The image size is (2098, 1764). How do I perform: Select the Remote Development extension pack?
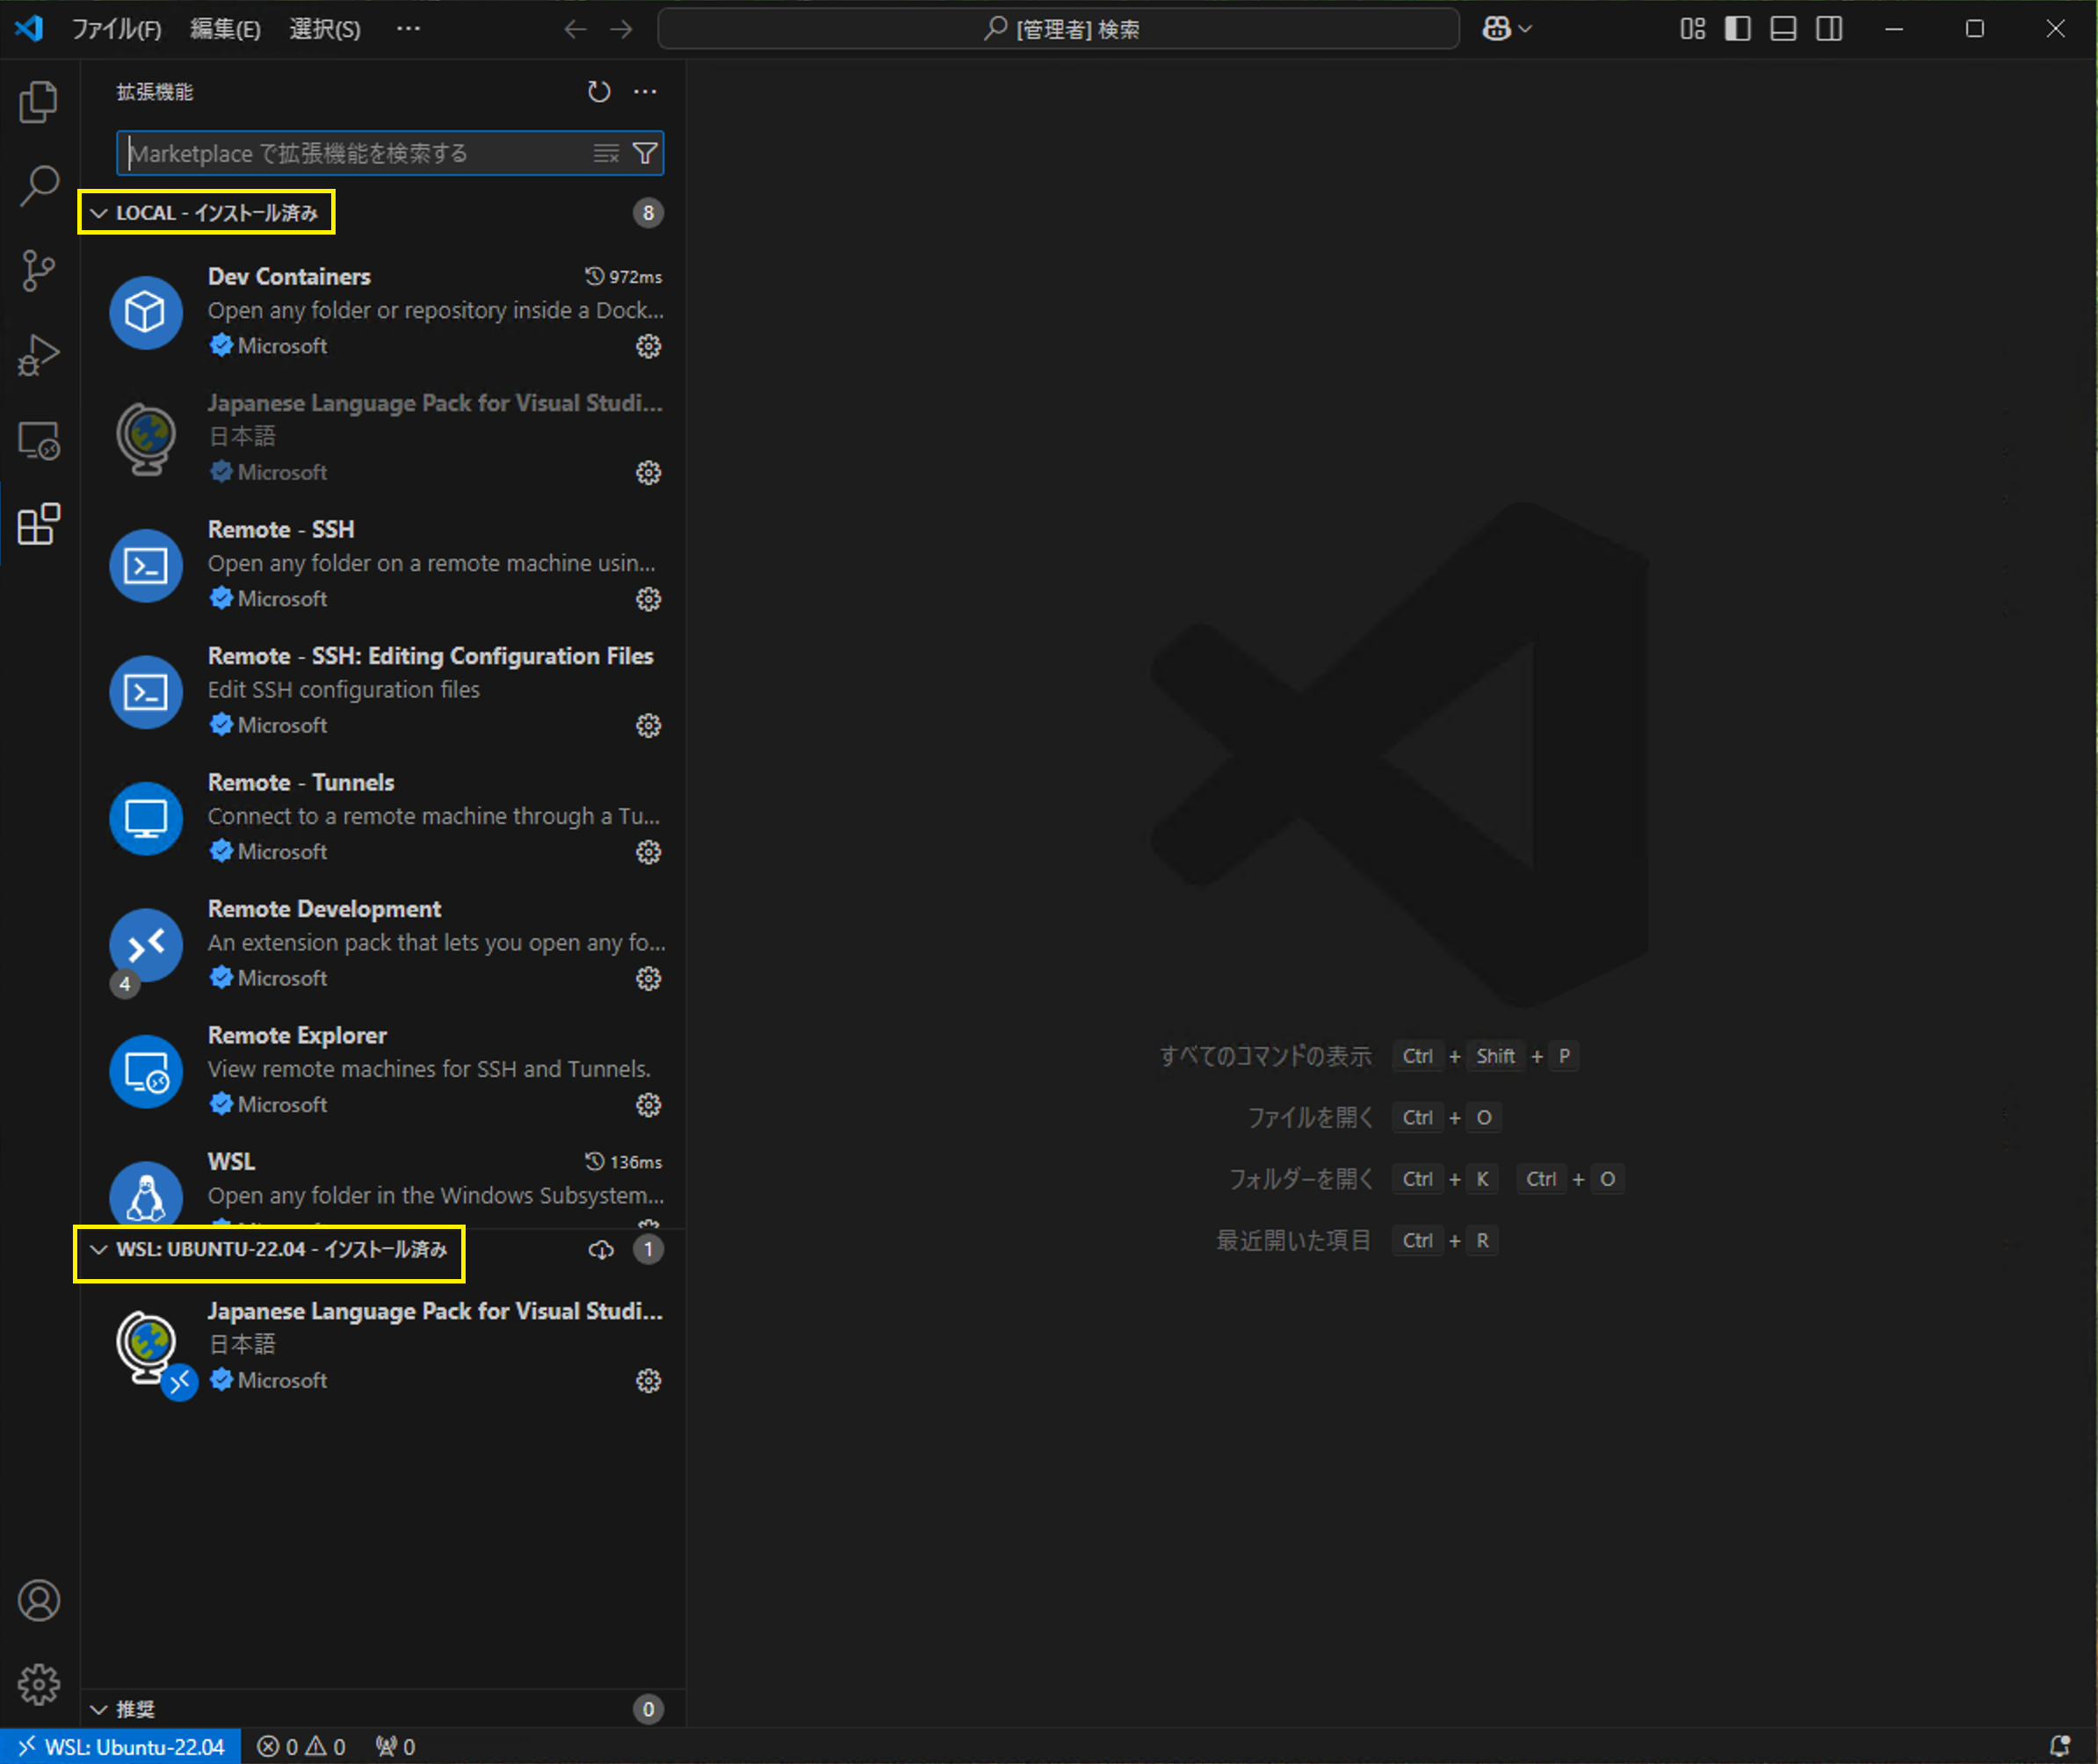point(385,943)
